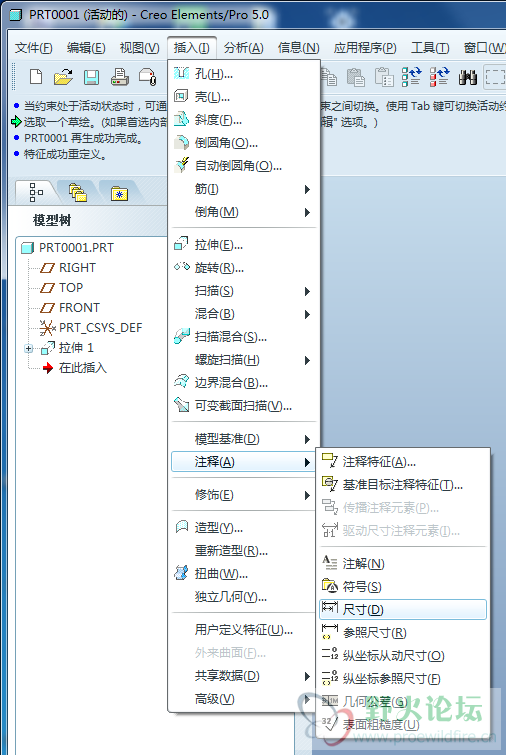Choose 造型(Y) Style menu entry

244,528
